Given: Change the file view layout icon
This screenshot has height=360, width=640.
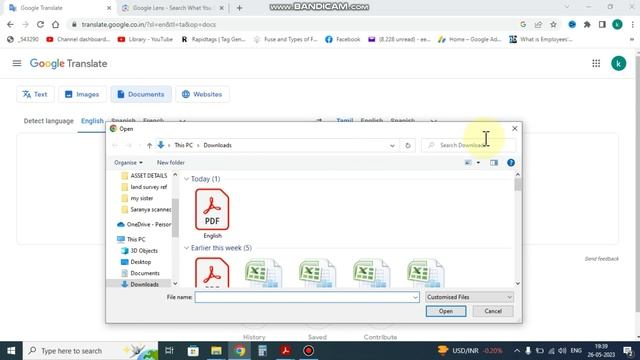Looking at the screenshot, I should click(468, 162).
